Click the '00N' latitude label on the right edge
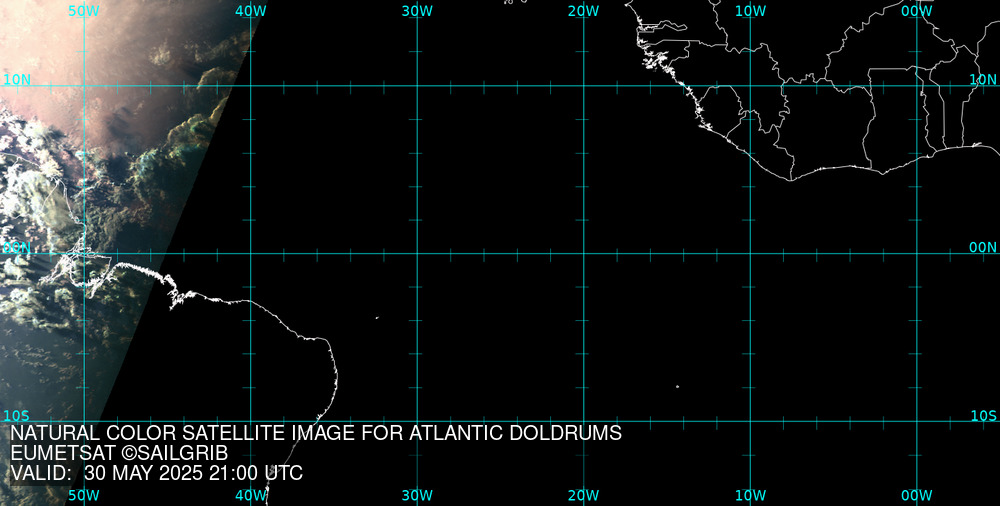The height and width of the screenshot is (506, 1000). [983, 248]
